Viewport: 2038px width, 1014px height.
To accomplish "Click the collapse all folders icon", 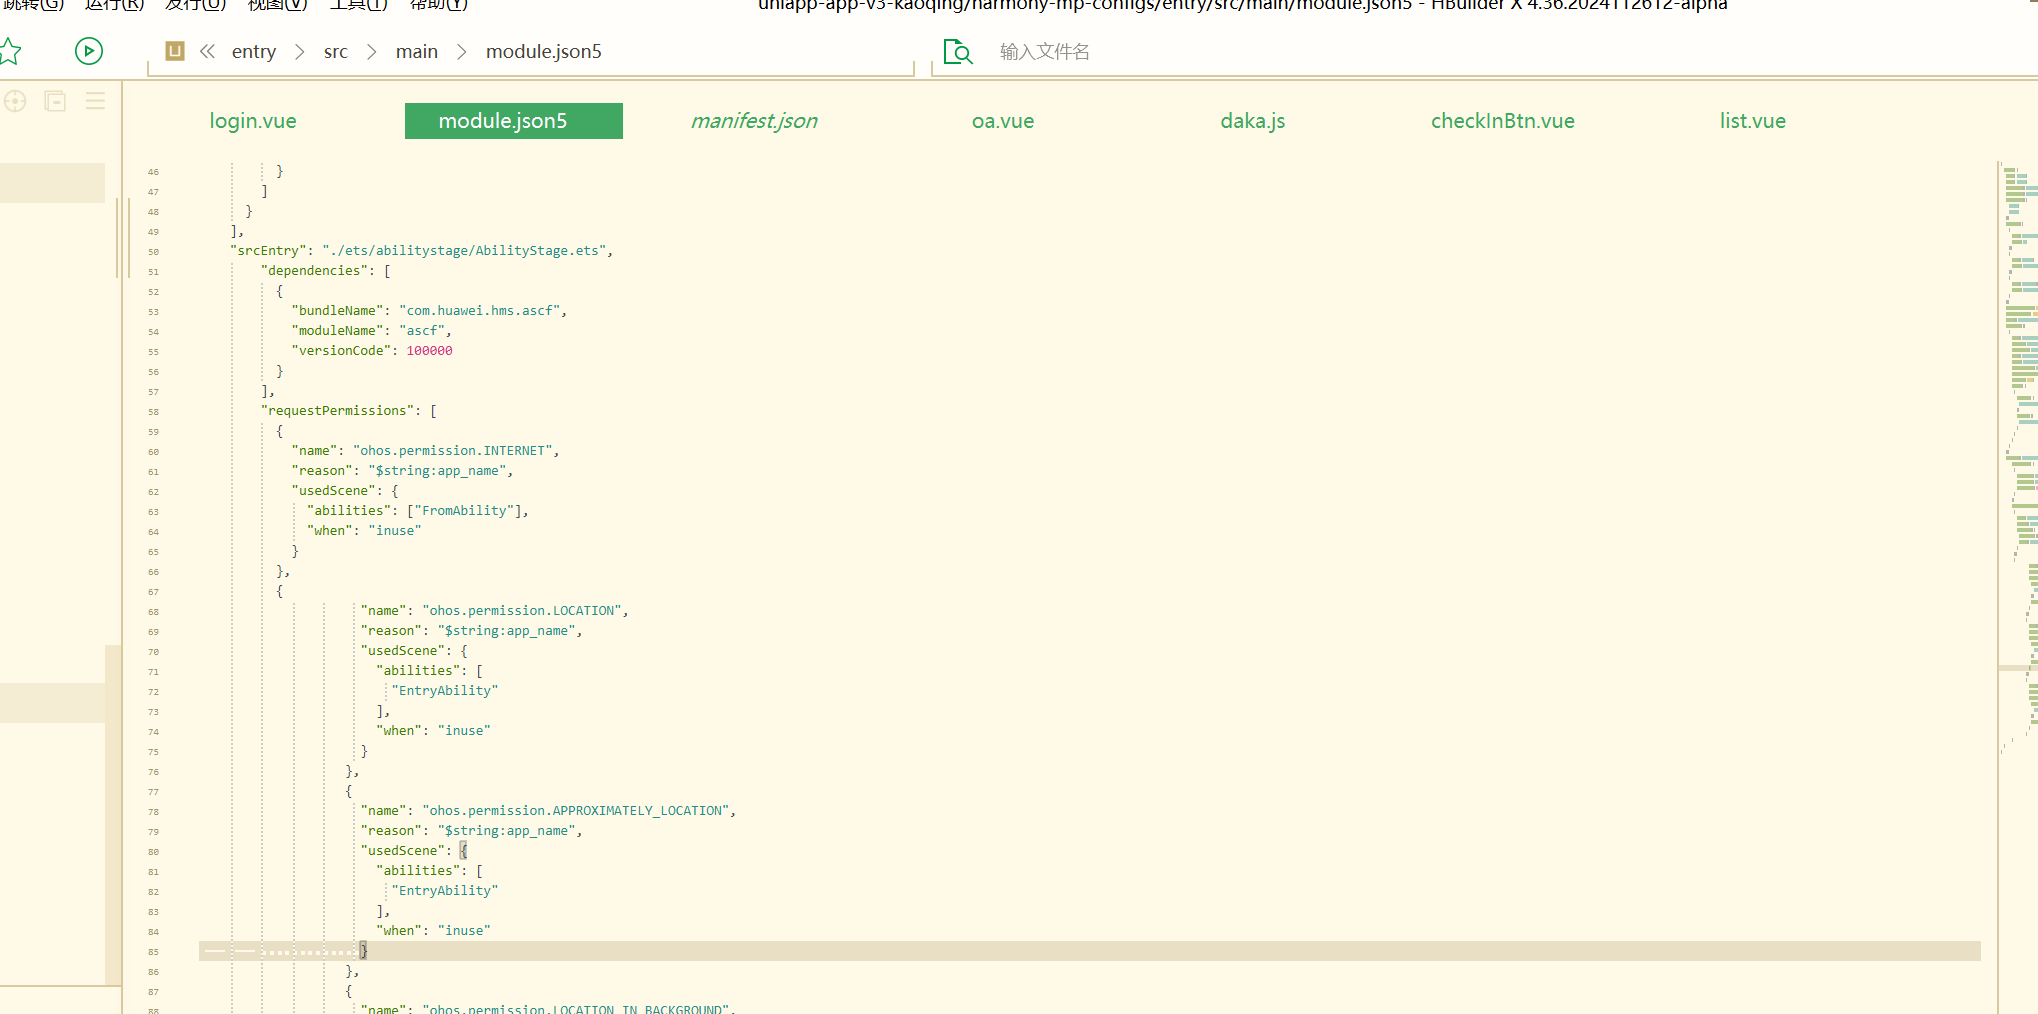I will point(55,101).
